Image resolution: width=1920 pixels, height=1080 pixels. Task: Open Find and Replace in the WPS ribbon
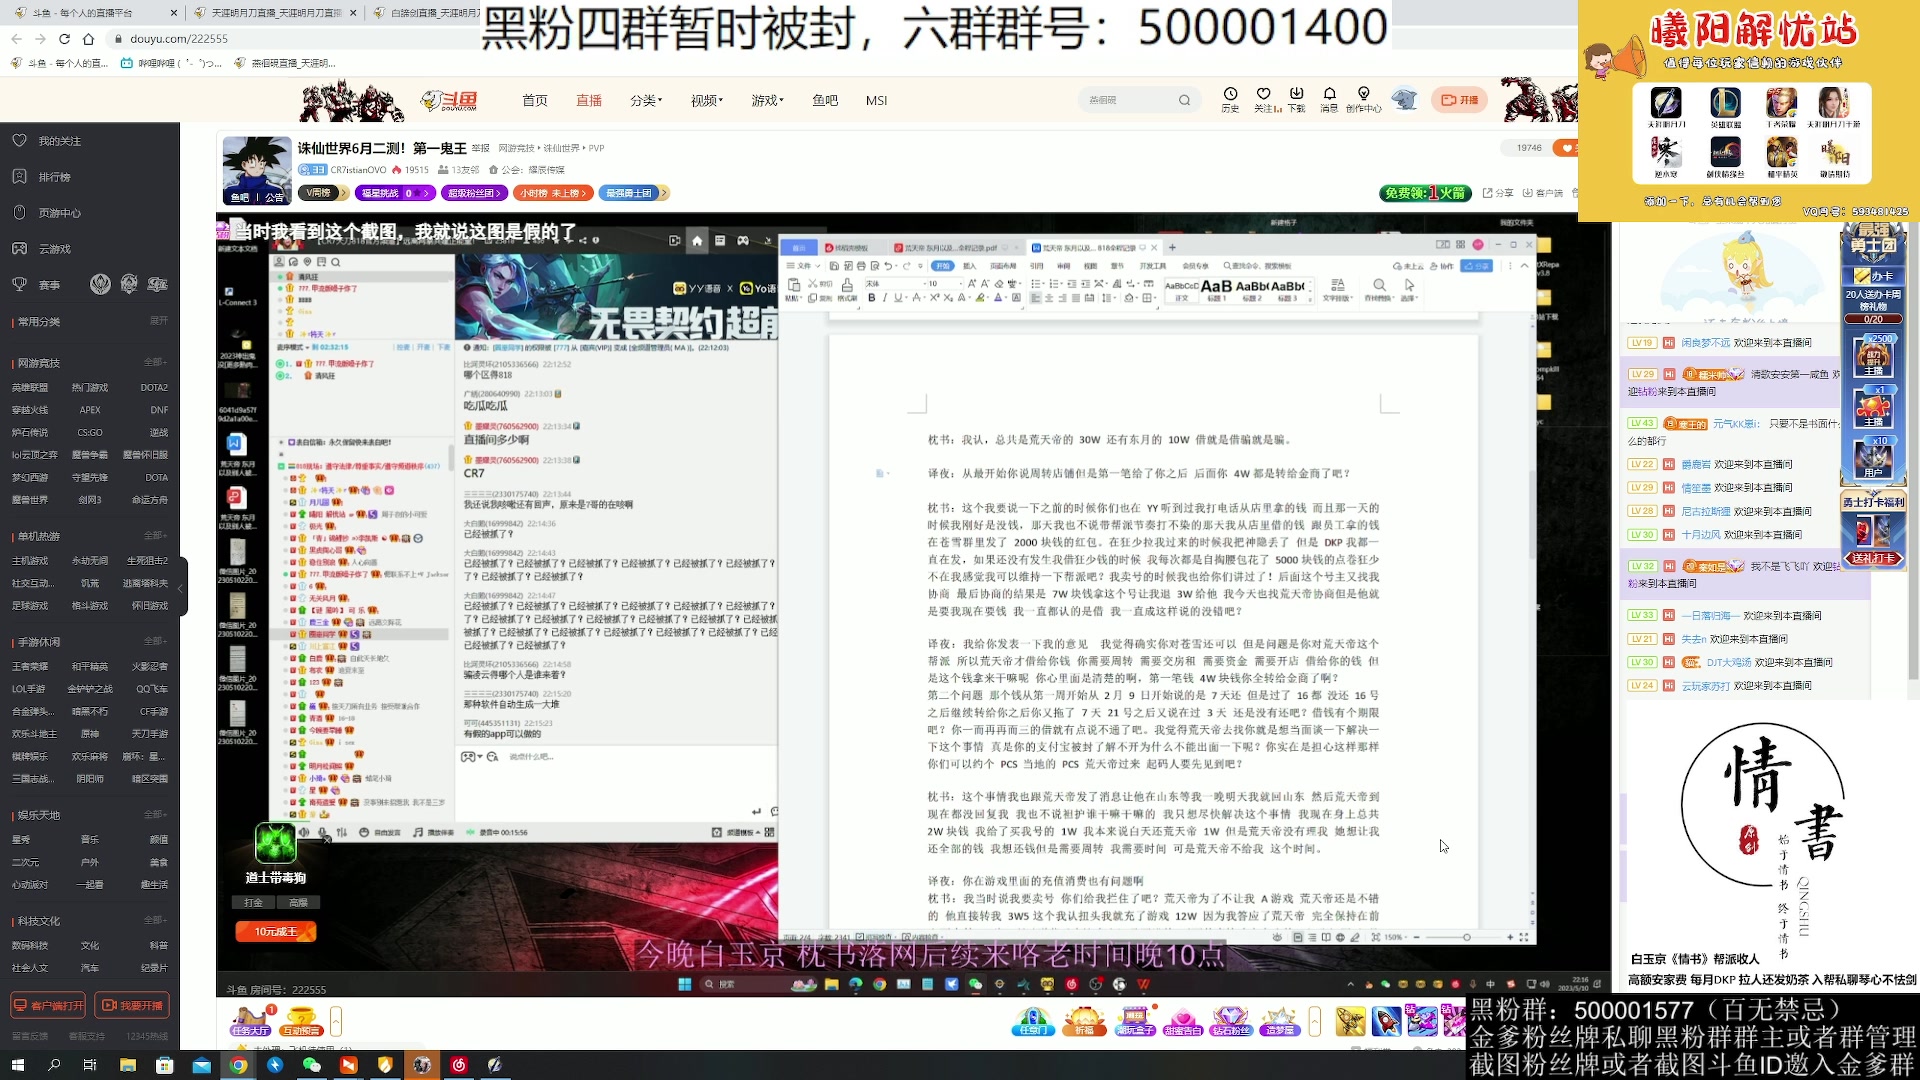click(1380, 286)
